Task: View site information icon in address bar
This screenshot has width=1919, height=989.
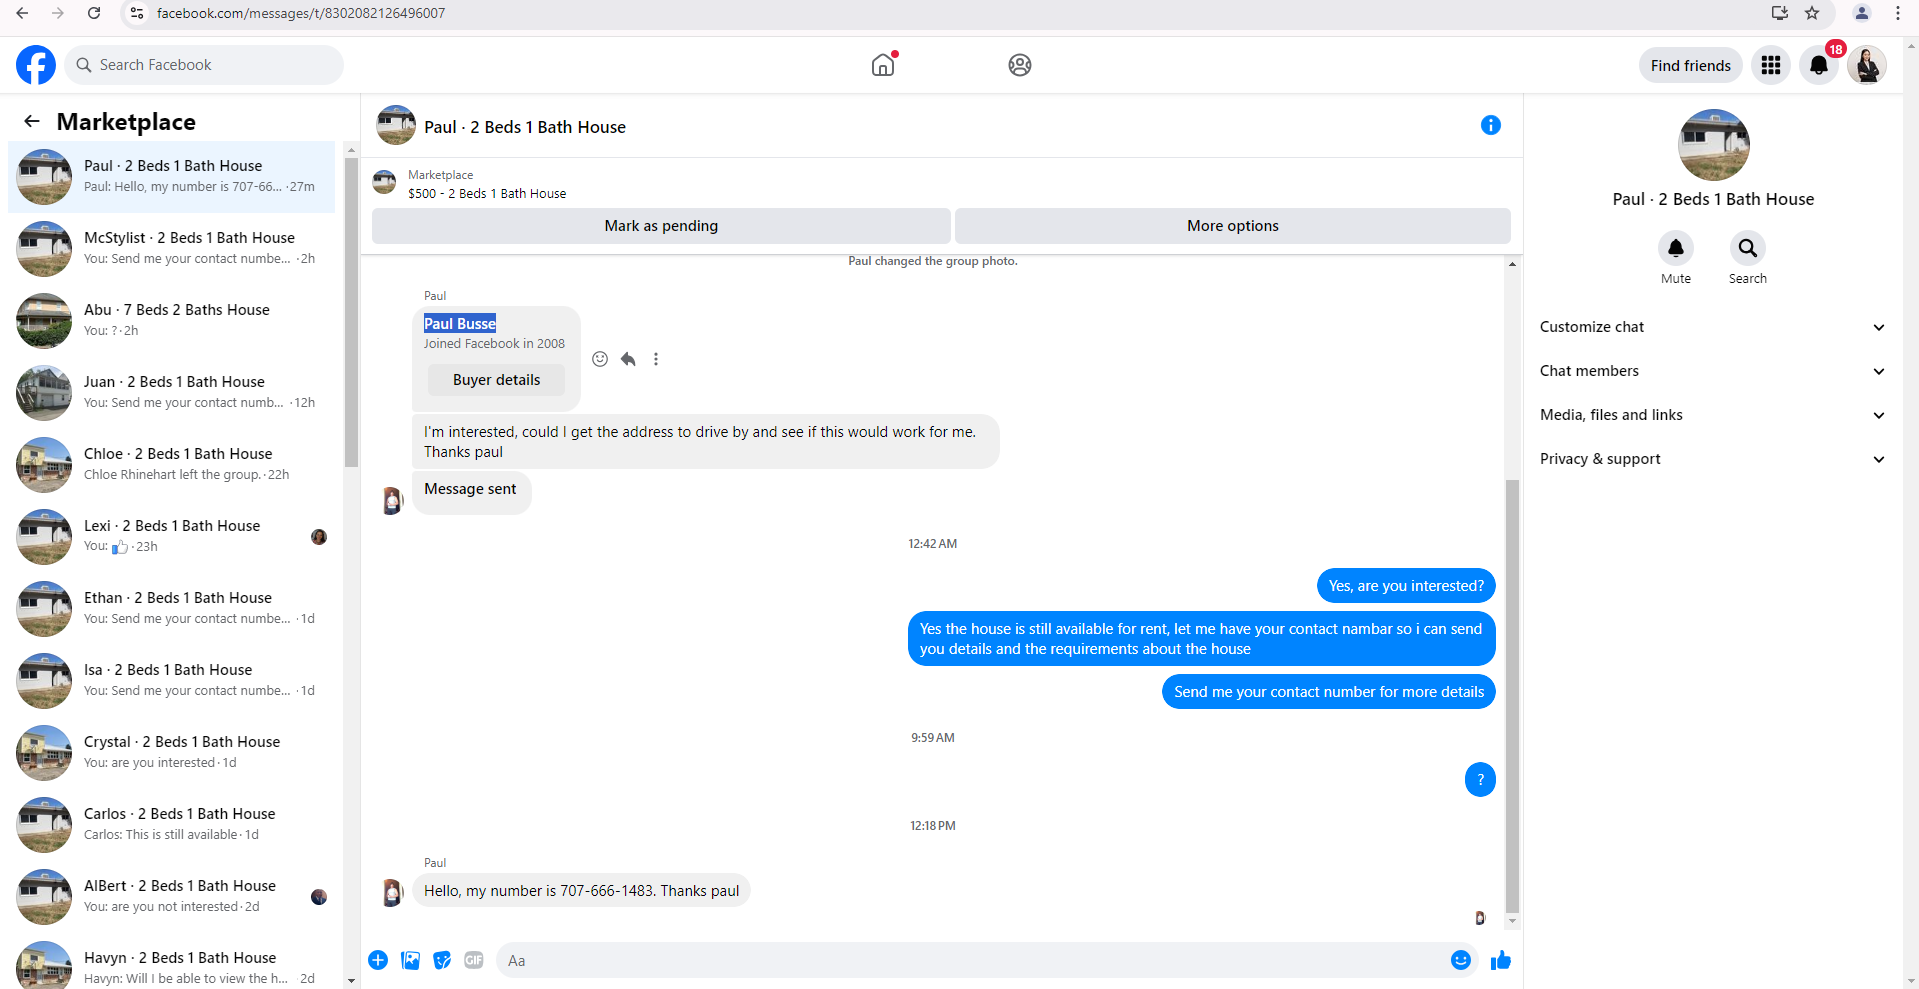Action: tap(137, 13)
